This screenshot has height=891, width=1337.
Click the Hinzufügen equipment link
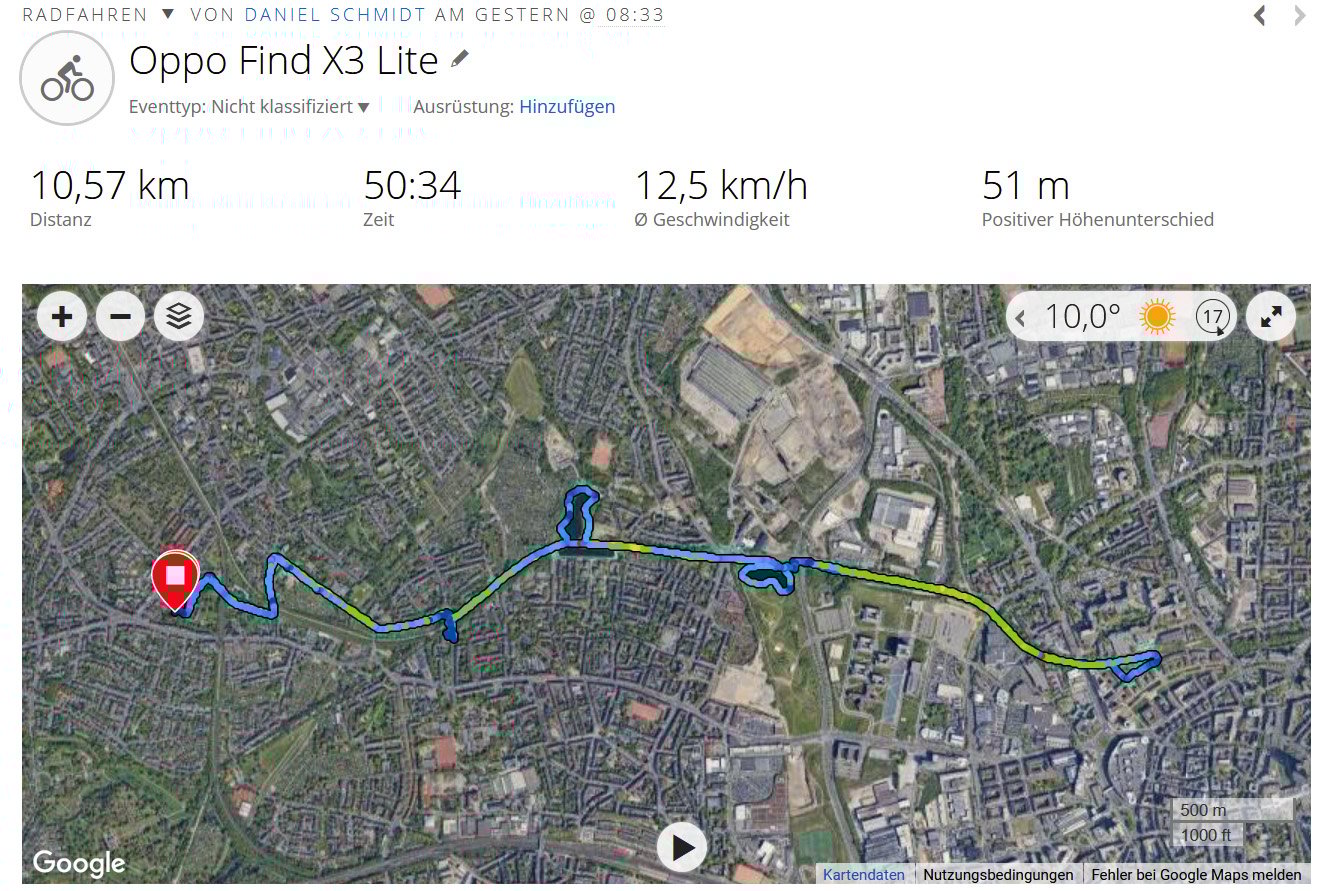coord(567,106)
